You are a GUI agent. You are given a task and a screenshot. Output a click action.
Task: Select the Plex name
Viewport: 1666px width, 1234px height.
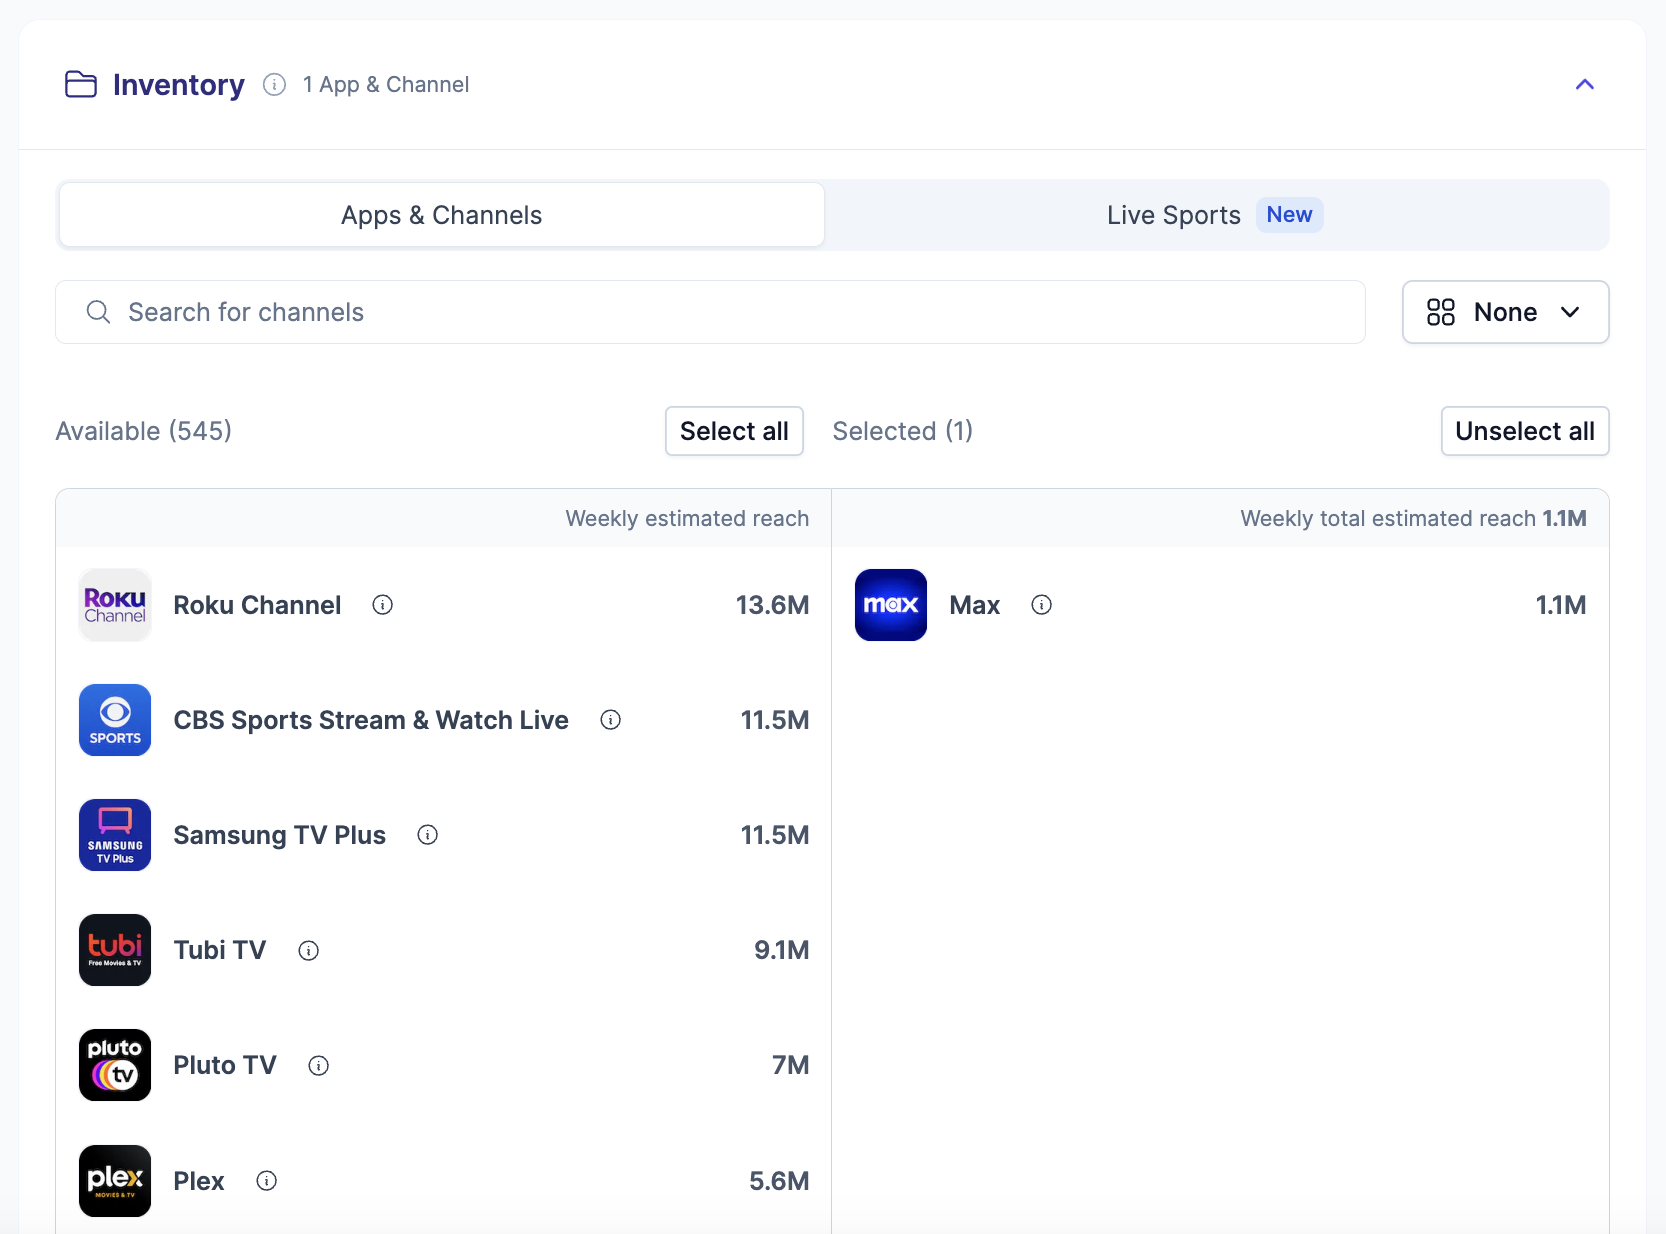tap(199, 1181)
